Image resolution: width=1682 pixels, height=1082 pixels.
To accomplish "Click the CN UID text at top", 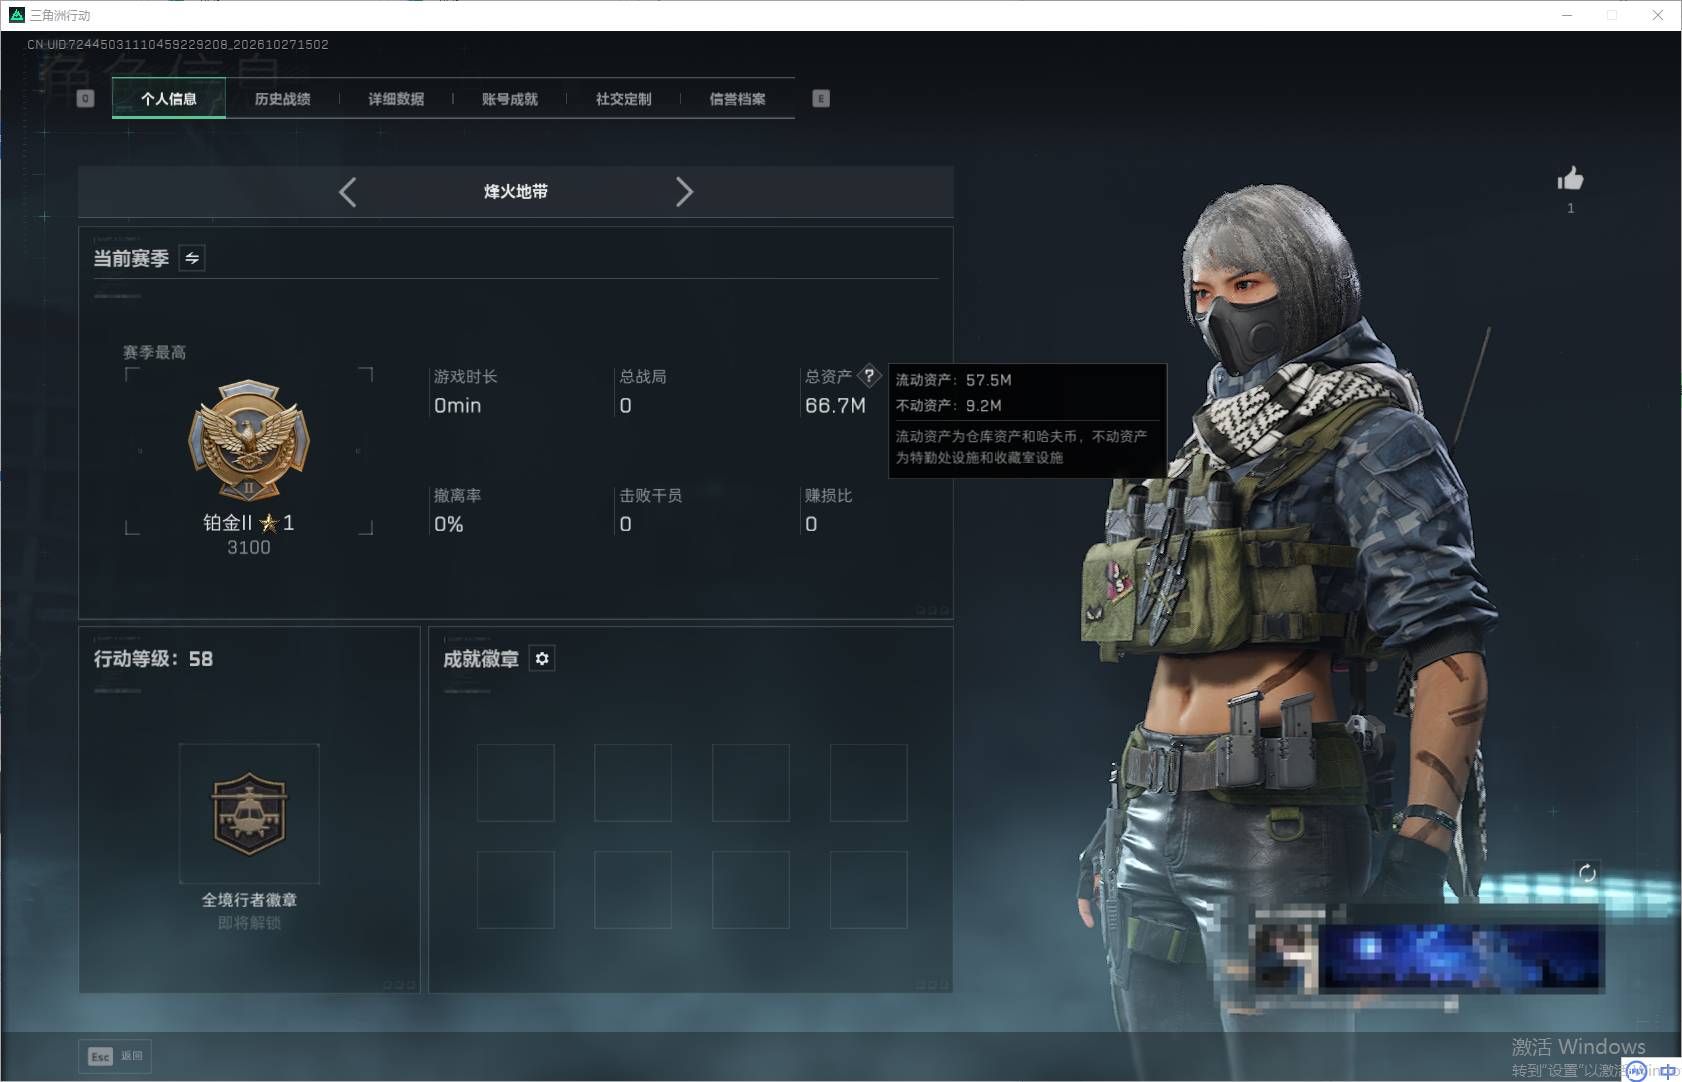I will pos(178,45).
